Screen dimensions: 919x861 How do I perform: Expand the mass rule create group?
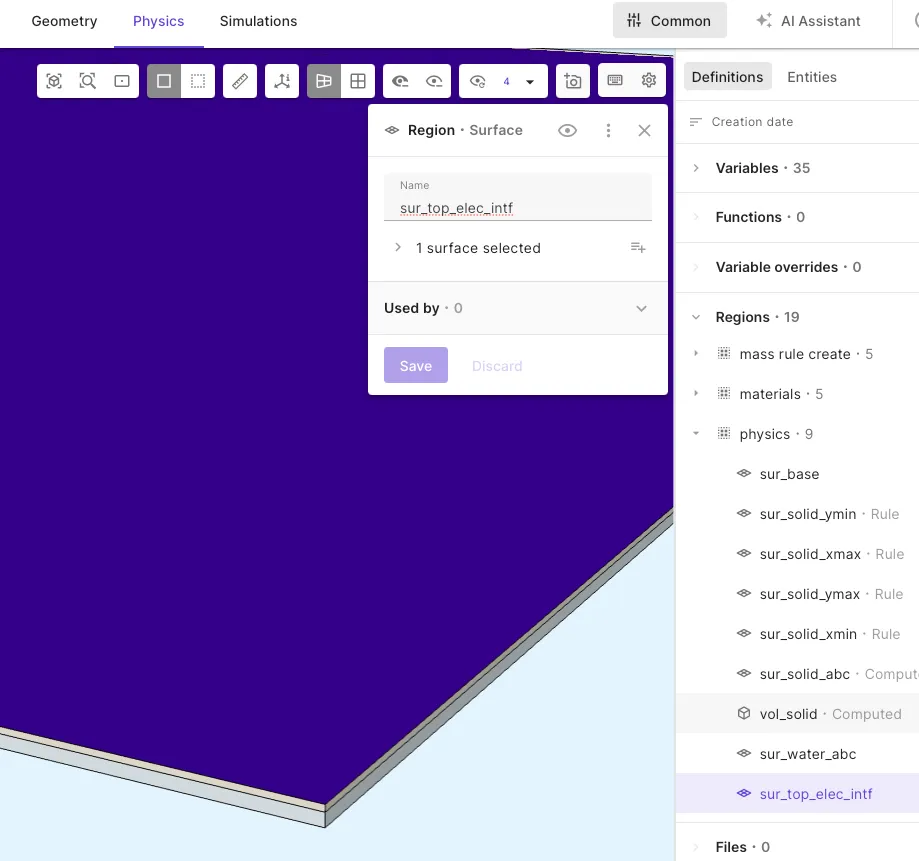pos(696,353)
